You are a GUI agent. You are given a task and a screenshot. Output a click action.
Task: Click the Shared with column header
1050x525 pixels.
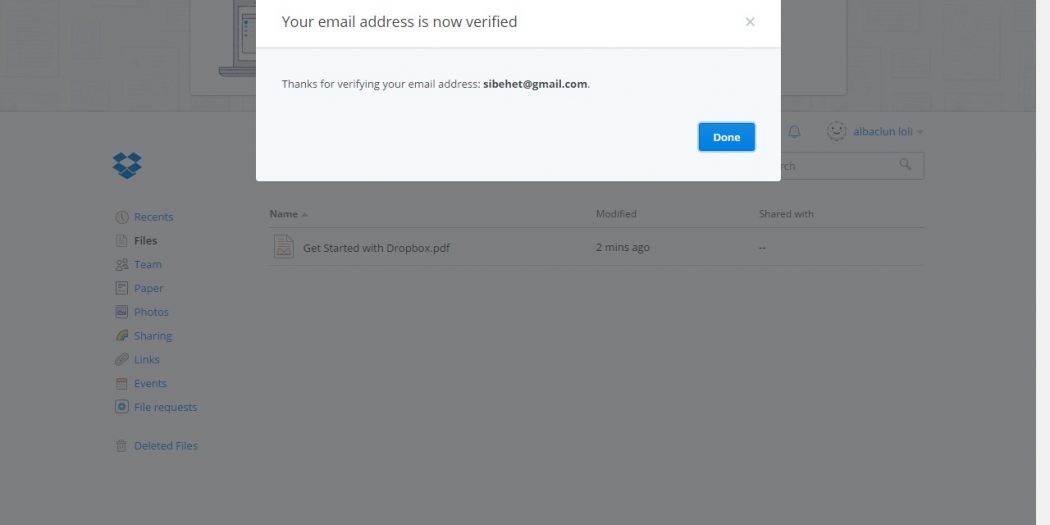click(786, 214)
